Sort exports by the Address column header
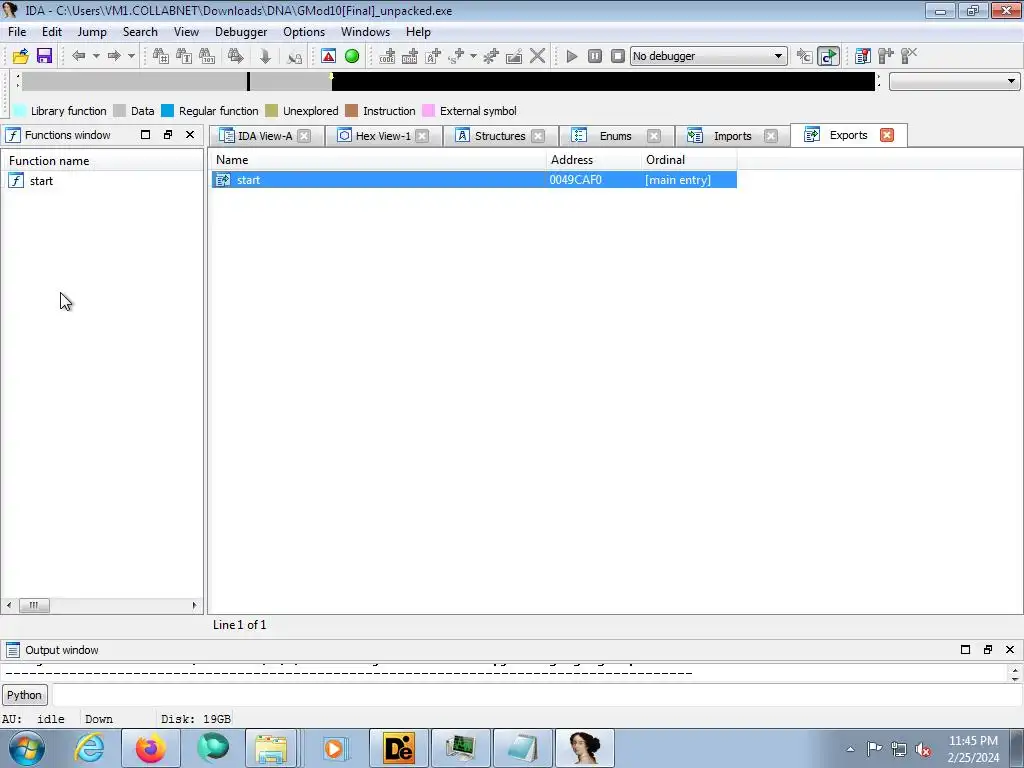Viewport: 1024px width, 768px height. [594, 160]
